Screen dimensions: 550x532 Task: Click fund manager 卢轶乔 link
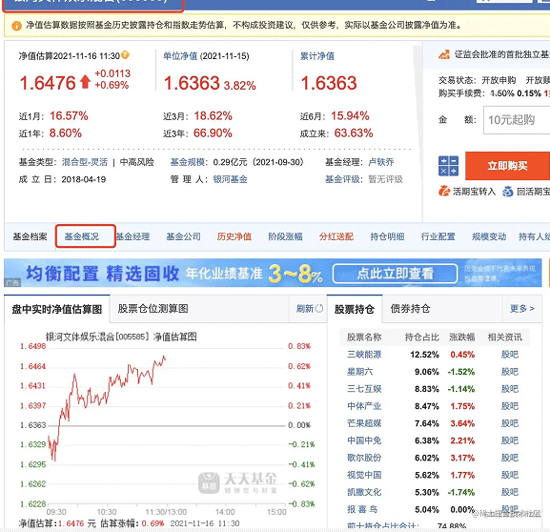pyautogui.click(x=381, y=162)
